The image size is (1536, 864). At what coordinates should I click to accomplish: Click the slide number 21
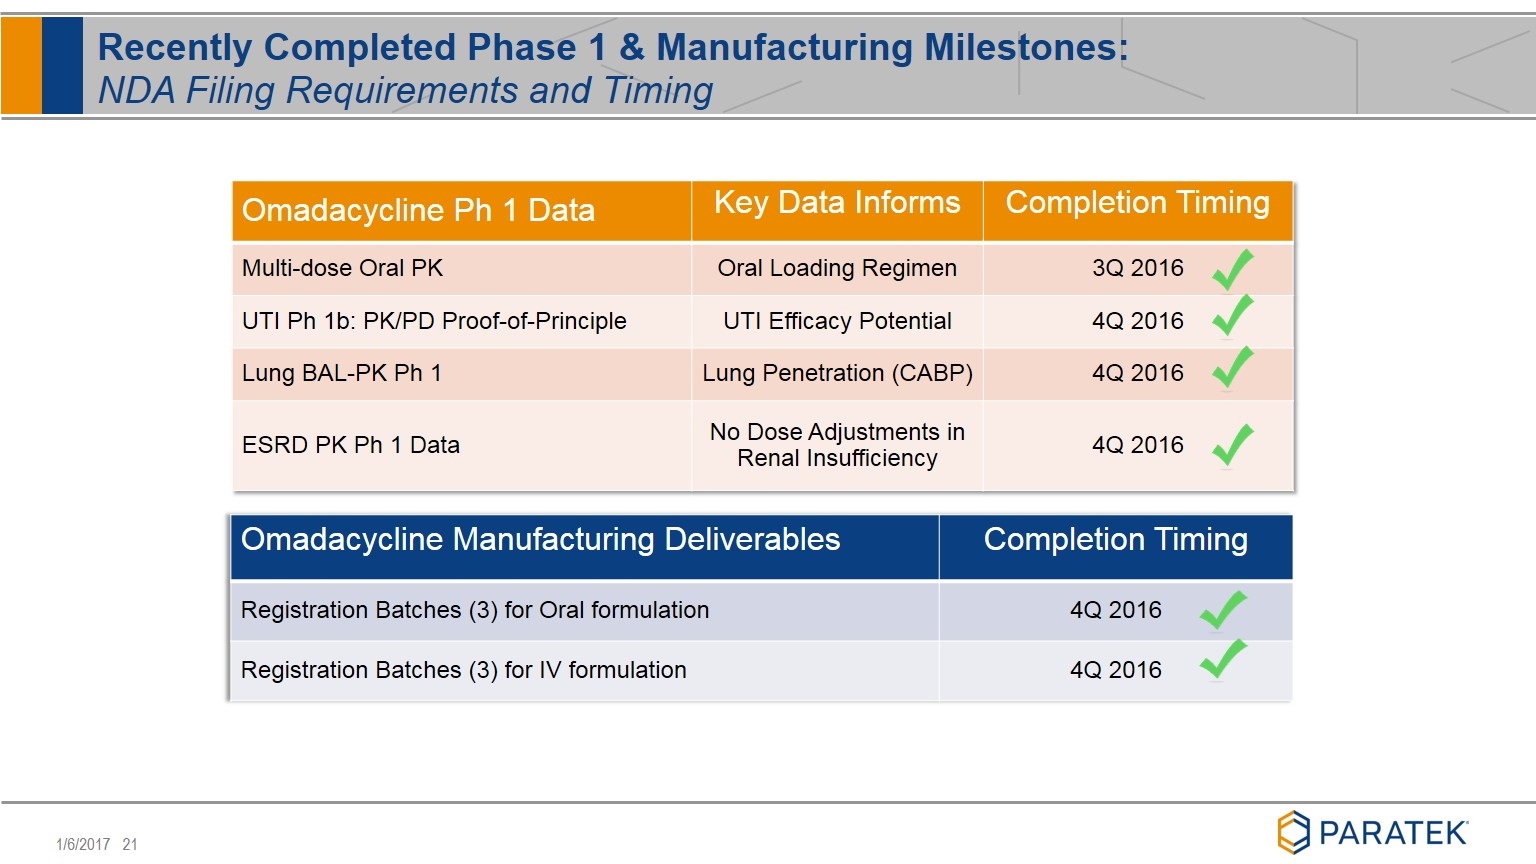tap(130, 844)
